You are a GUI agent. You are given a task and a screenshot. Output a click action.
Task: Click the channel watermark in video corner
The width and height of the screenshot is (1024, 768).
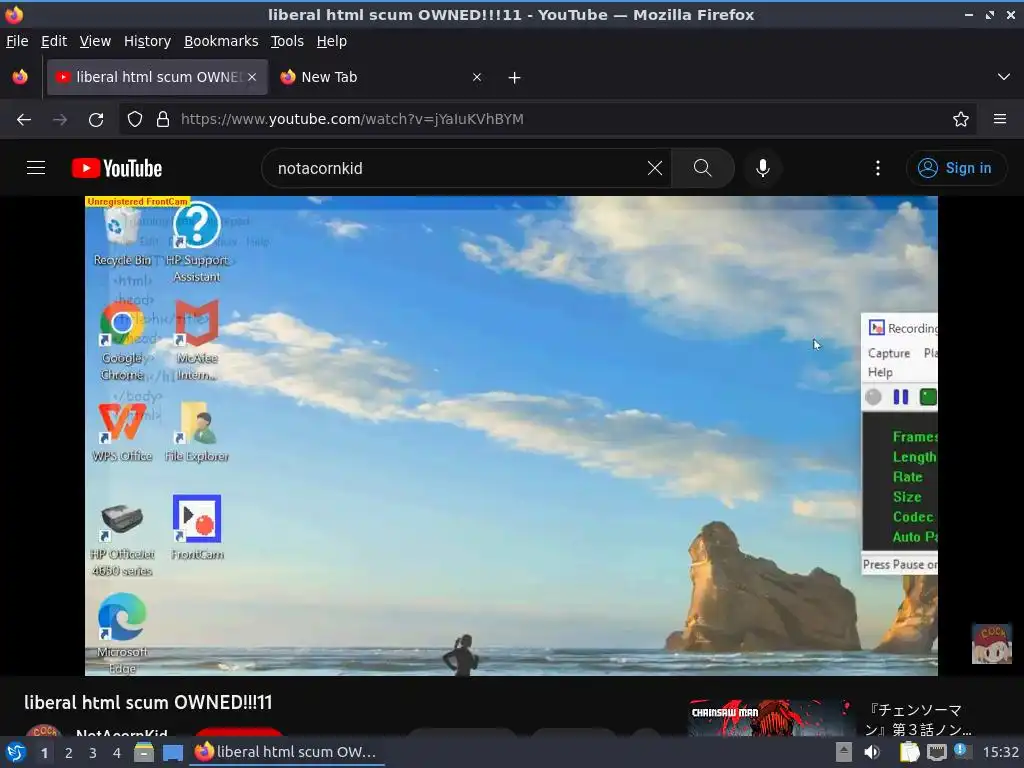point(991,643)
